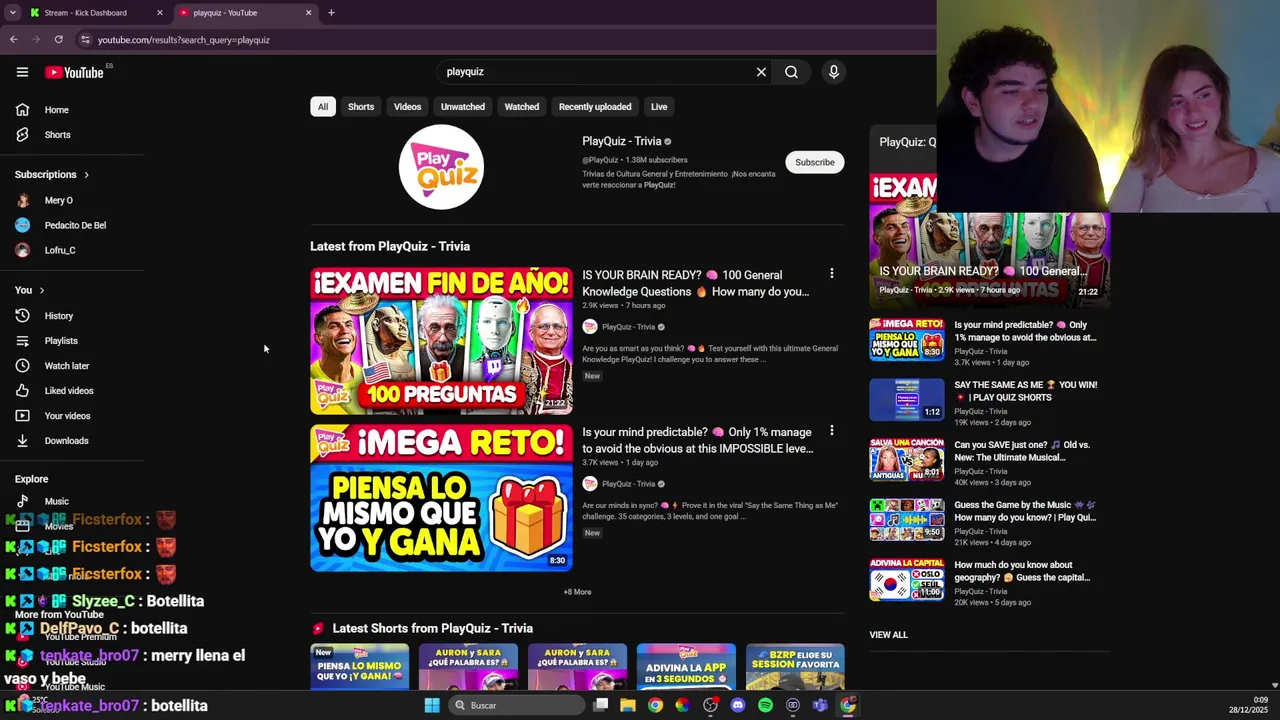Subscribe to PlayQuiz - Trivia
This screenshot has width=1280, height=720.
(814, 162)
